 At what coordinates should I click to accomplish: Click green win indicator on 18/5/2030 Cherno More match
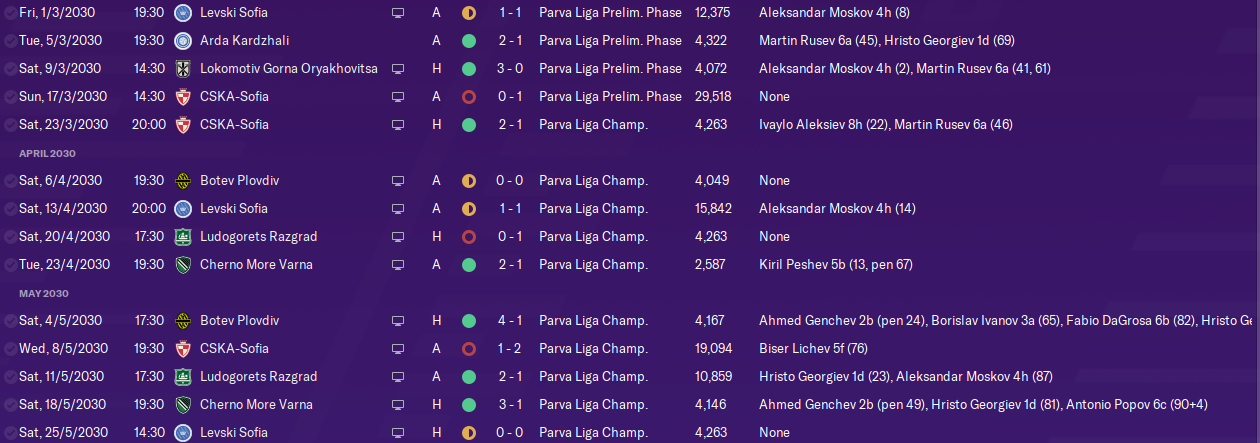click(468, 405)
